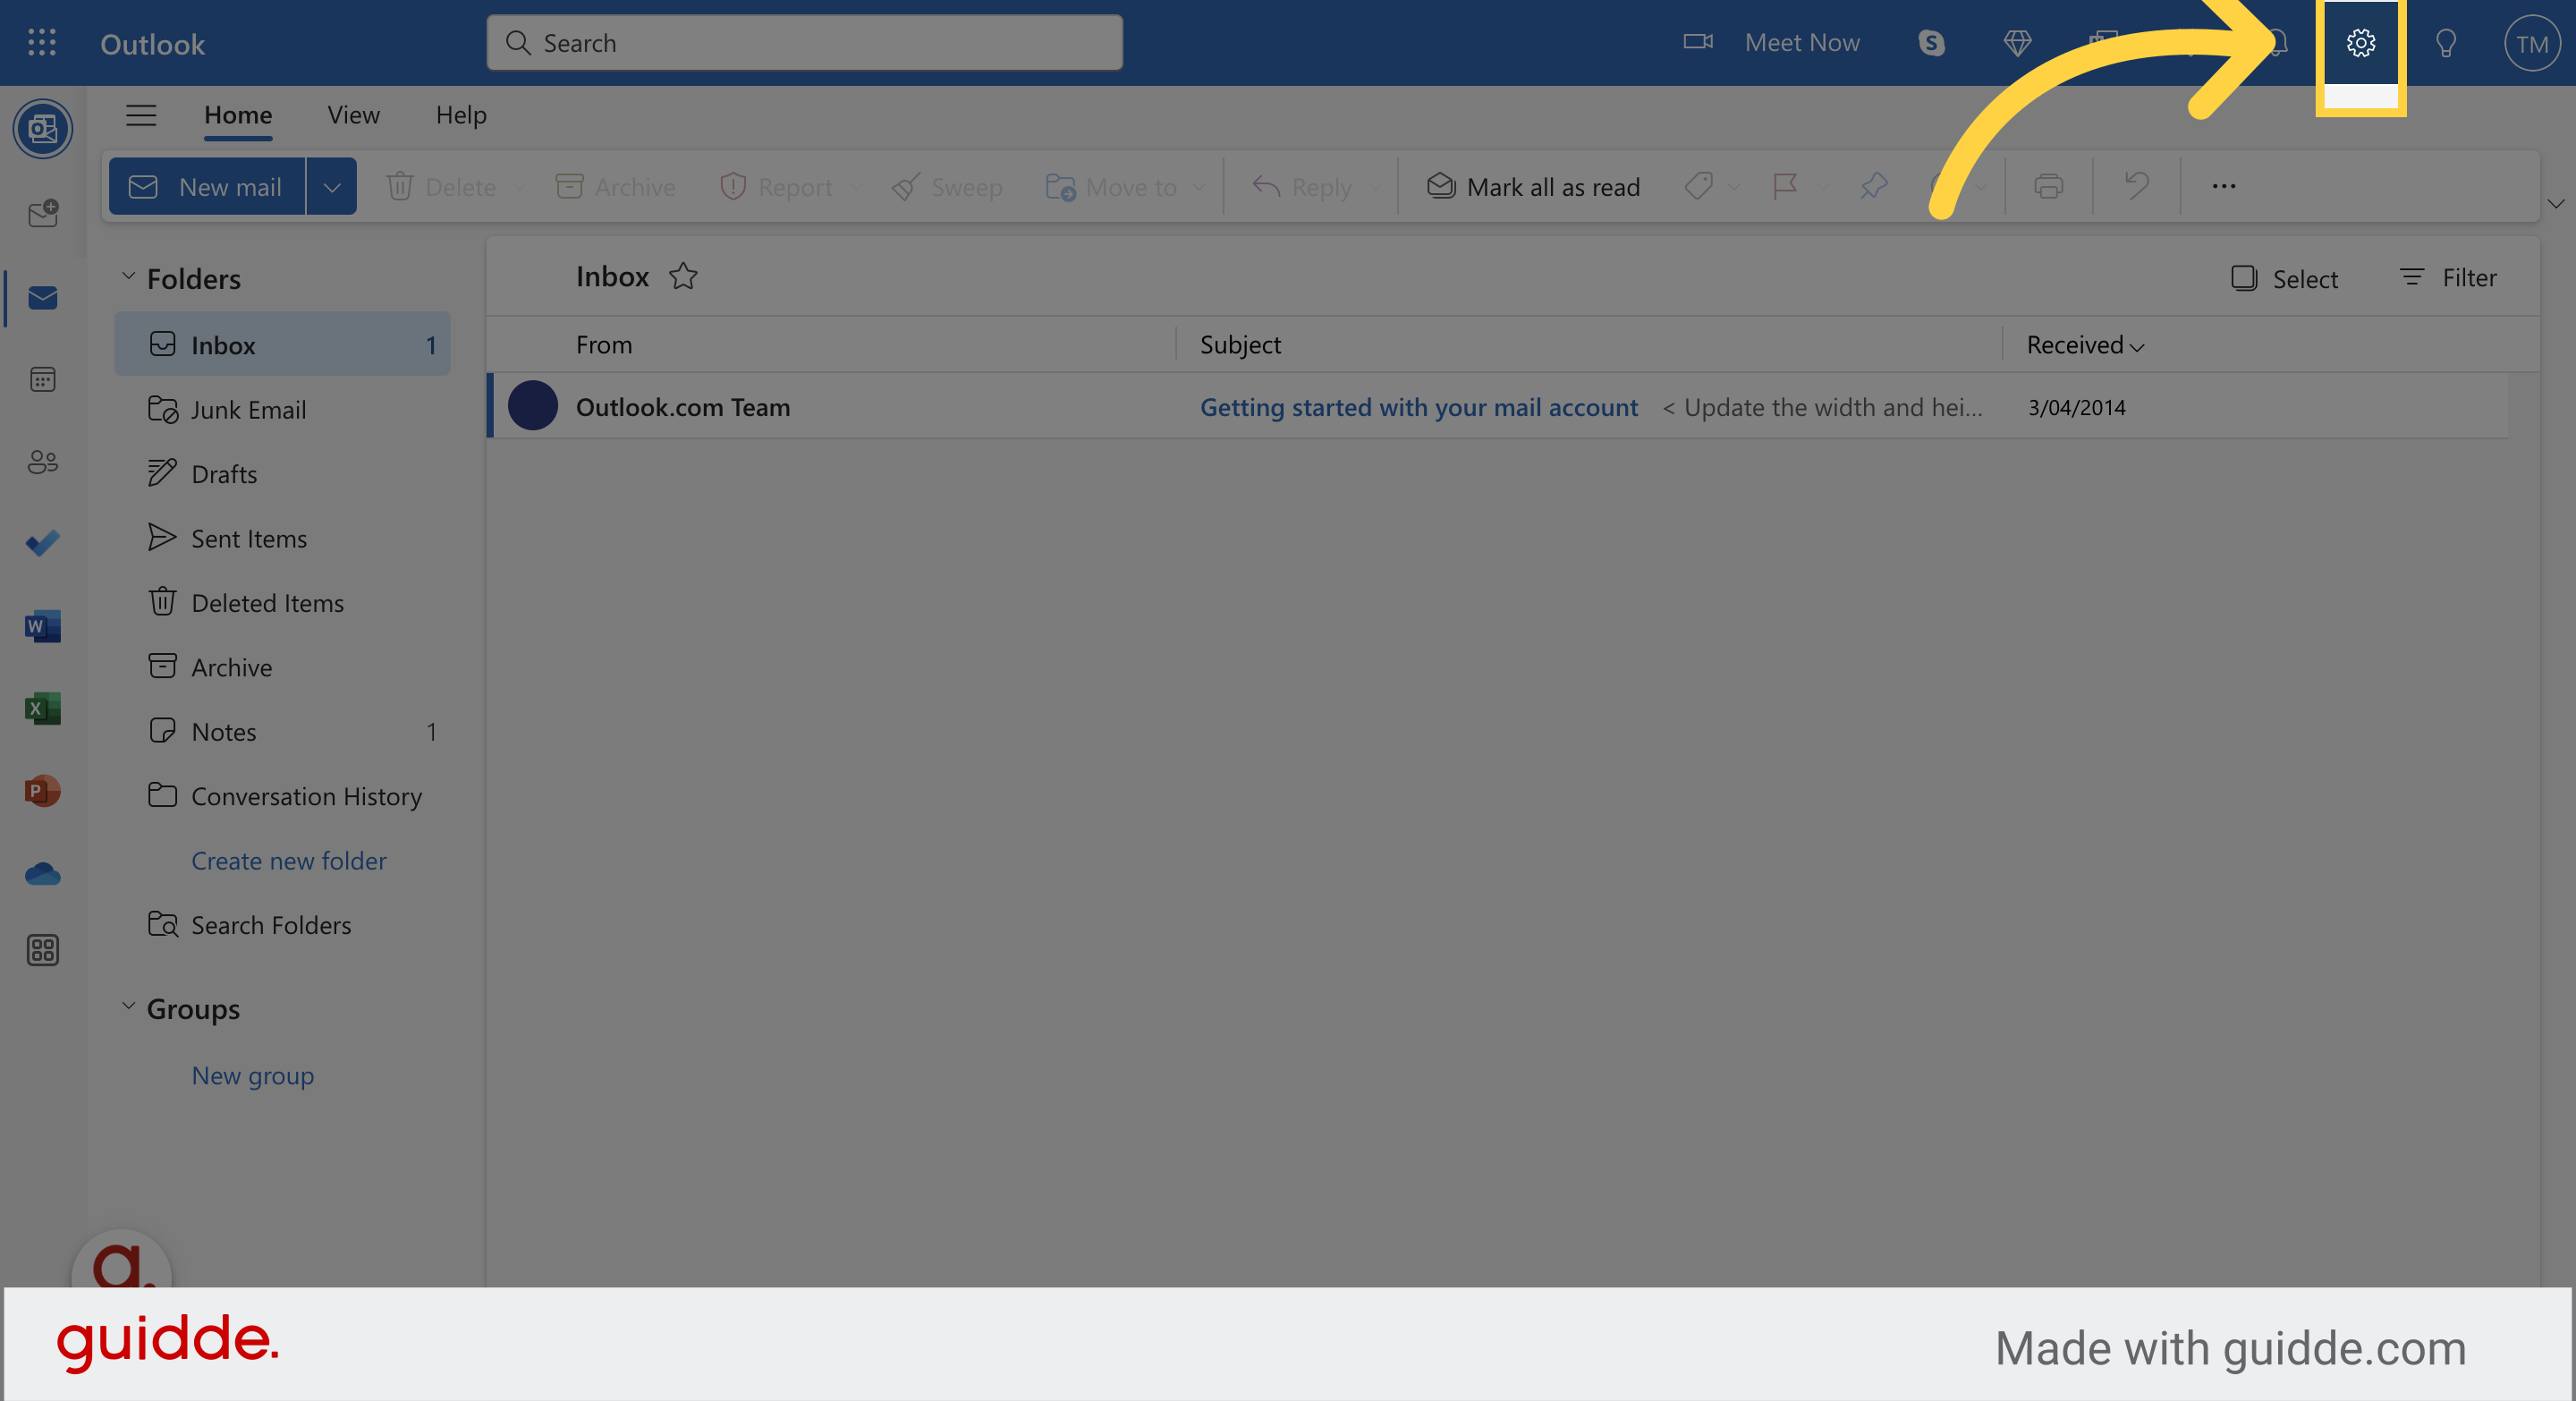This screenshot has height=1401, width=2576.
Task: Select the Sent Items folder
Action: coord(282,538)
